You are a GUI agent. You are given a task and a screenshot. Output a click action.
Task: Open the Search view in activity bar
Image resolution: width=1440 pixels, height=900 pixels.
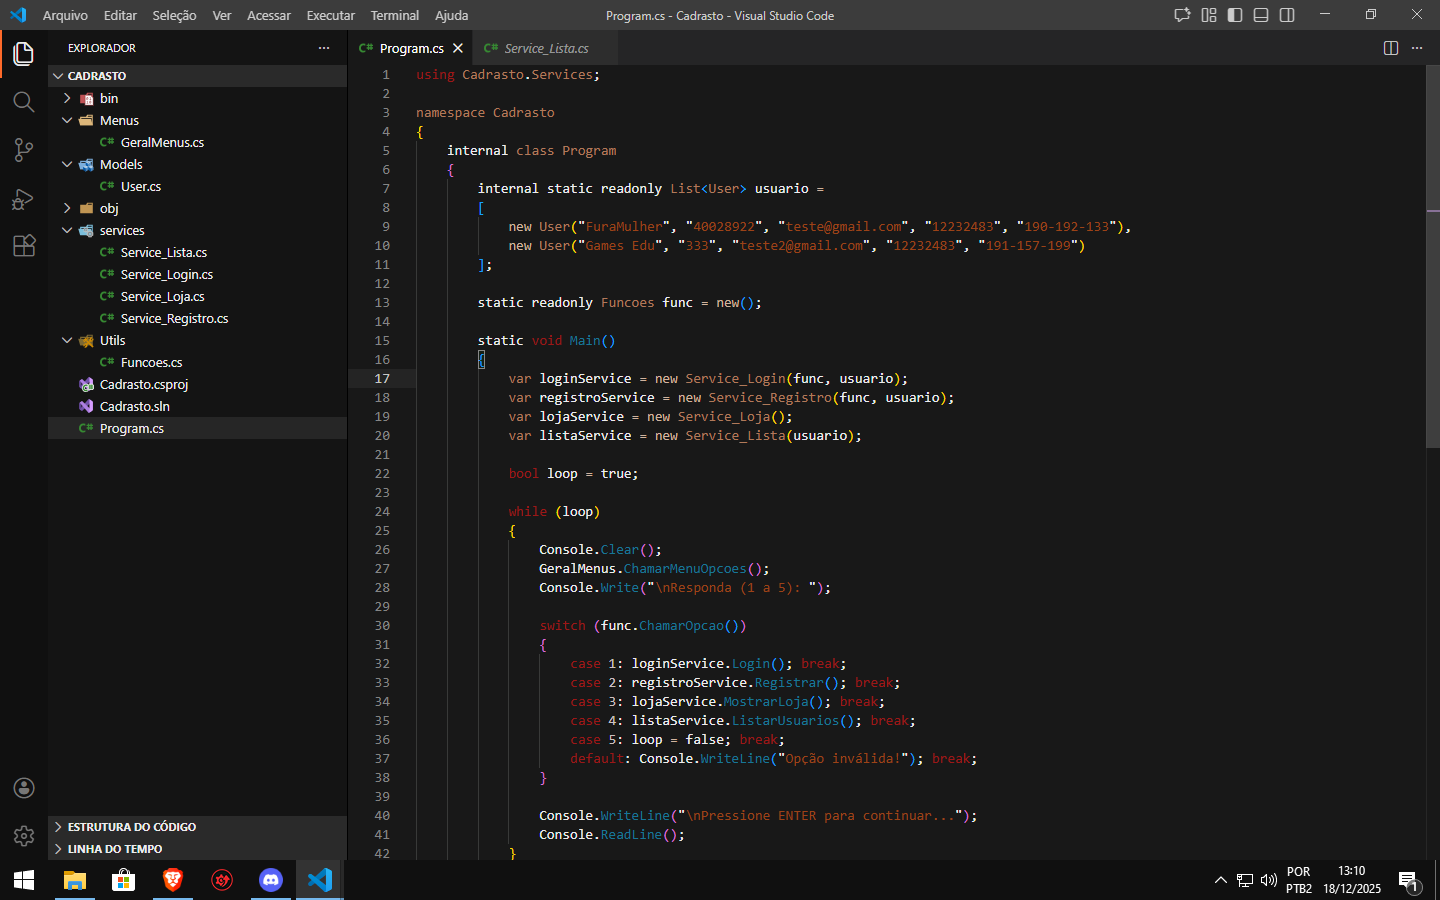coord(24,102)
